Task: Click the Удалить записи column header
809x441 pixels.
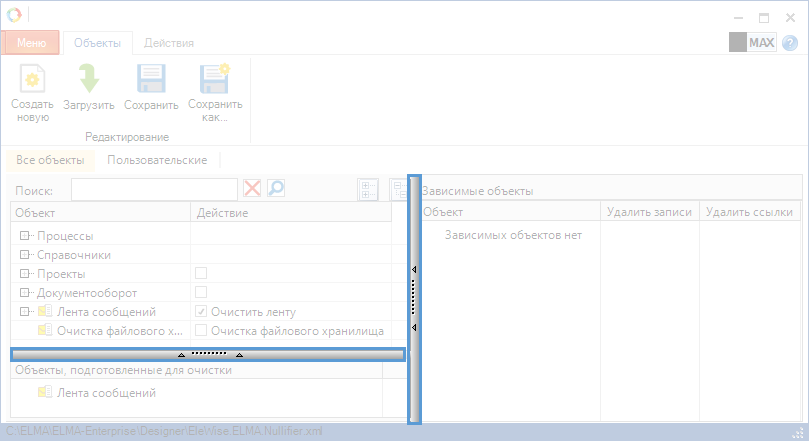Action: pos(650,212)
